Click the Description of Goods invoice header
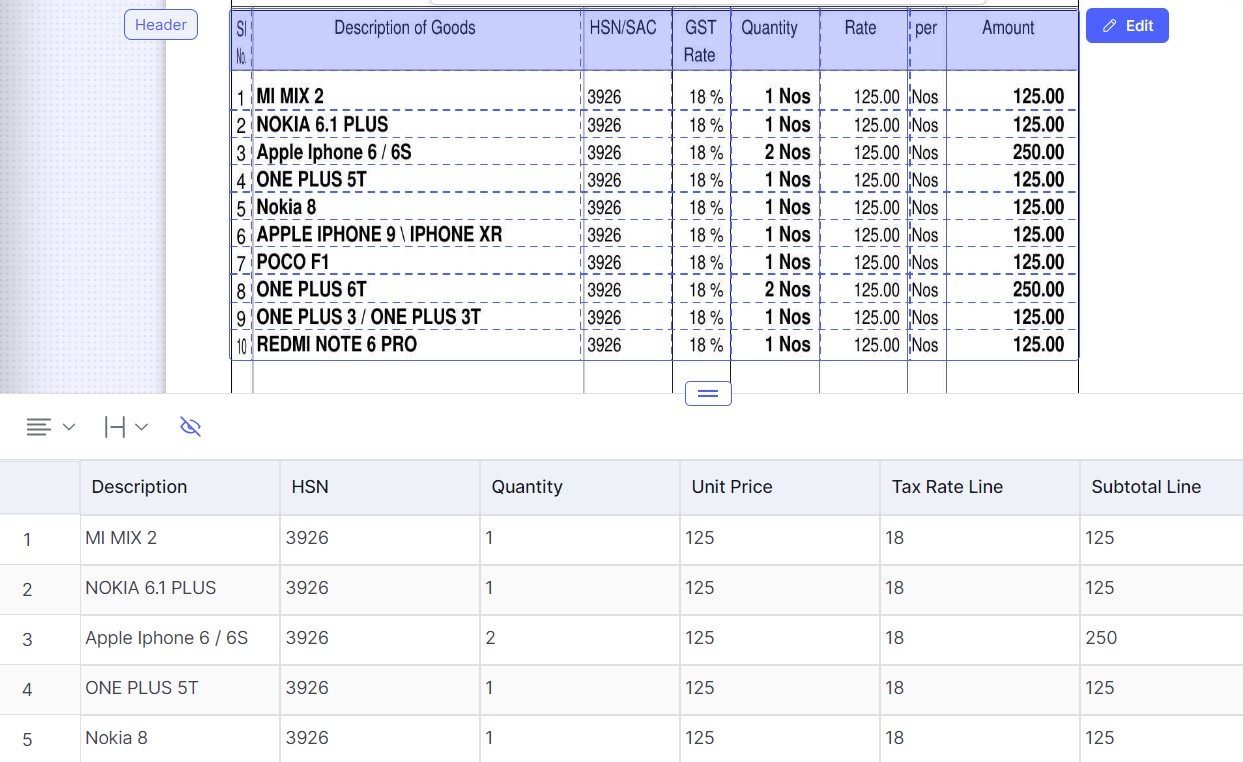This screenshot has width=1243, height=762. pos(405,28)
